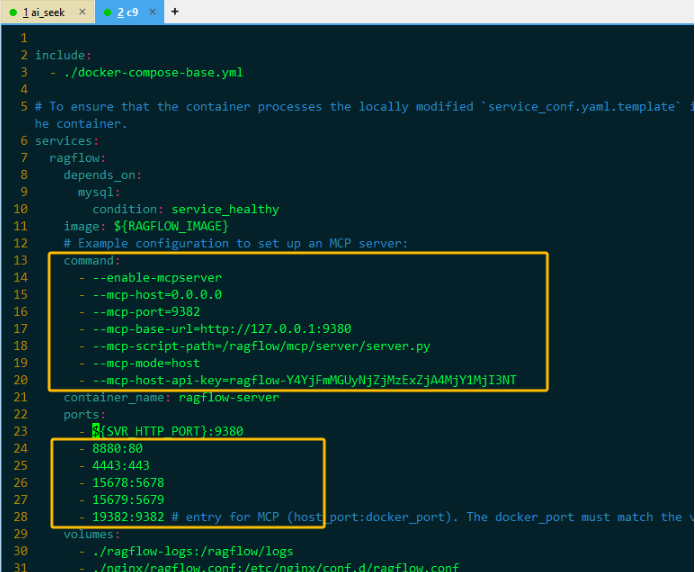Viewport: 695px width, 572px height.
Task: Click './ragflow-logs:/ragflow/logs' volume entry
Action: point(193,552)
